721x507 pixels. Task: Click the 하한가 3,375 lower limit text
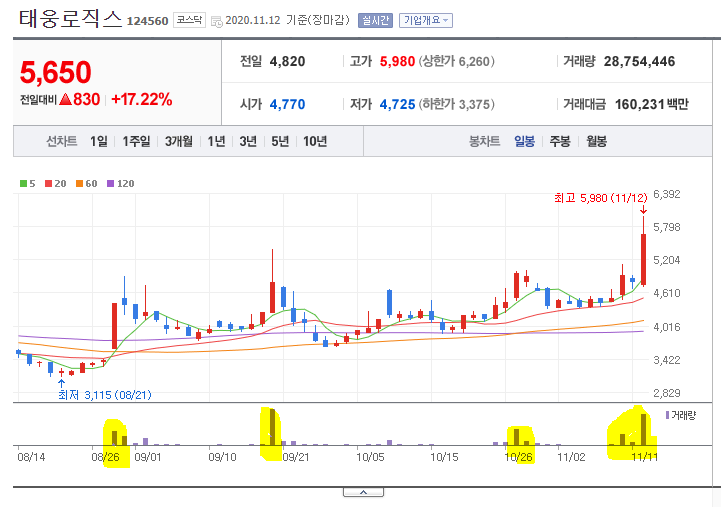(457, 104)
